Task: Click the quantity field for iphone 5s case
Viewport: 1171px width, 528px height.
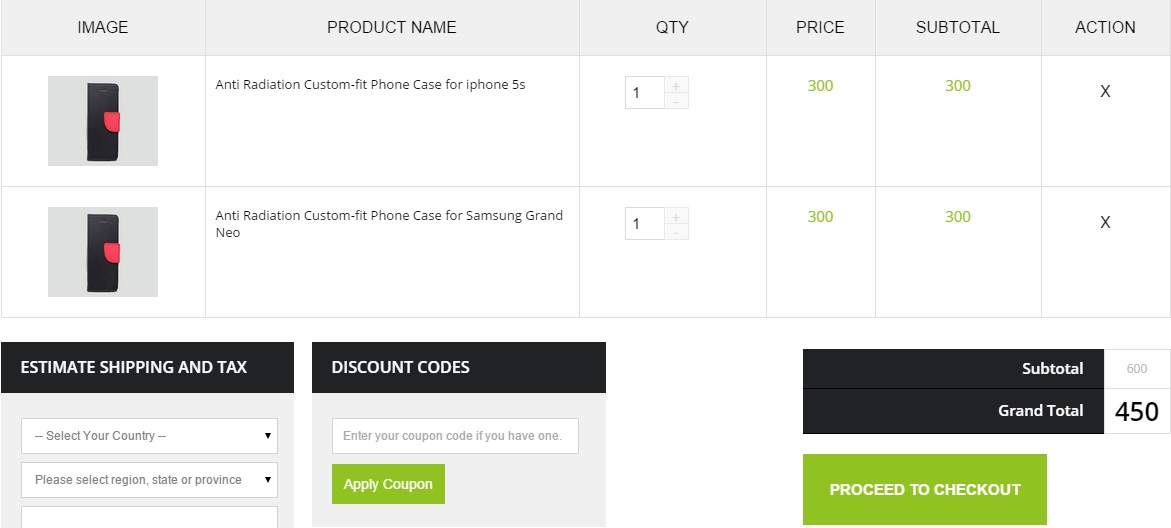Action: pos(644,93)
